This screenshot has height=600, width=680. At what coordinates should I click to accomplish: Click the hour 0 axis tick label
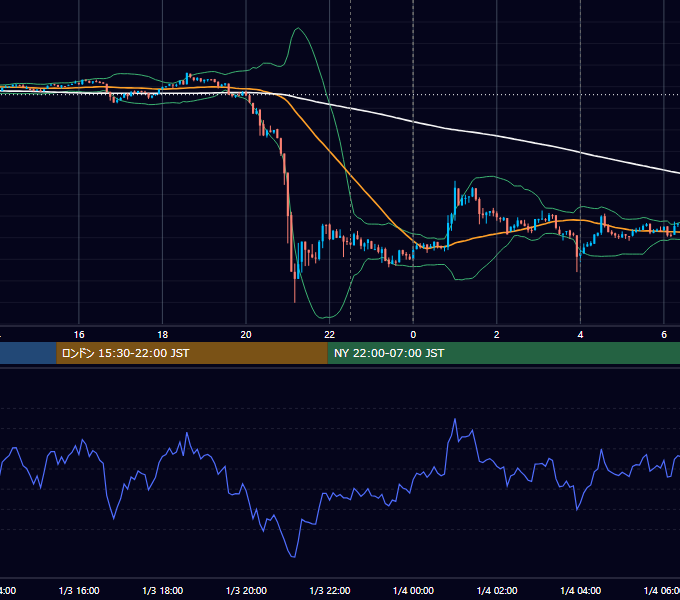(x=413, y=335)
